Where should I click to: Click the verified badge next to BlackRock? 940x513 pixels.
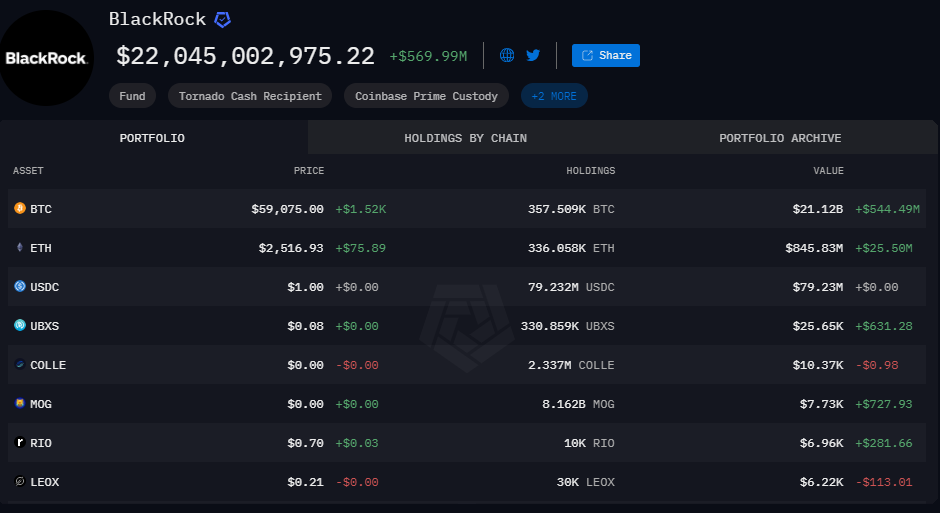click(222, 20)
